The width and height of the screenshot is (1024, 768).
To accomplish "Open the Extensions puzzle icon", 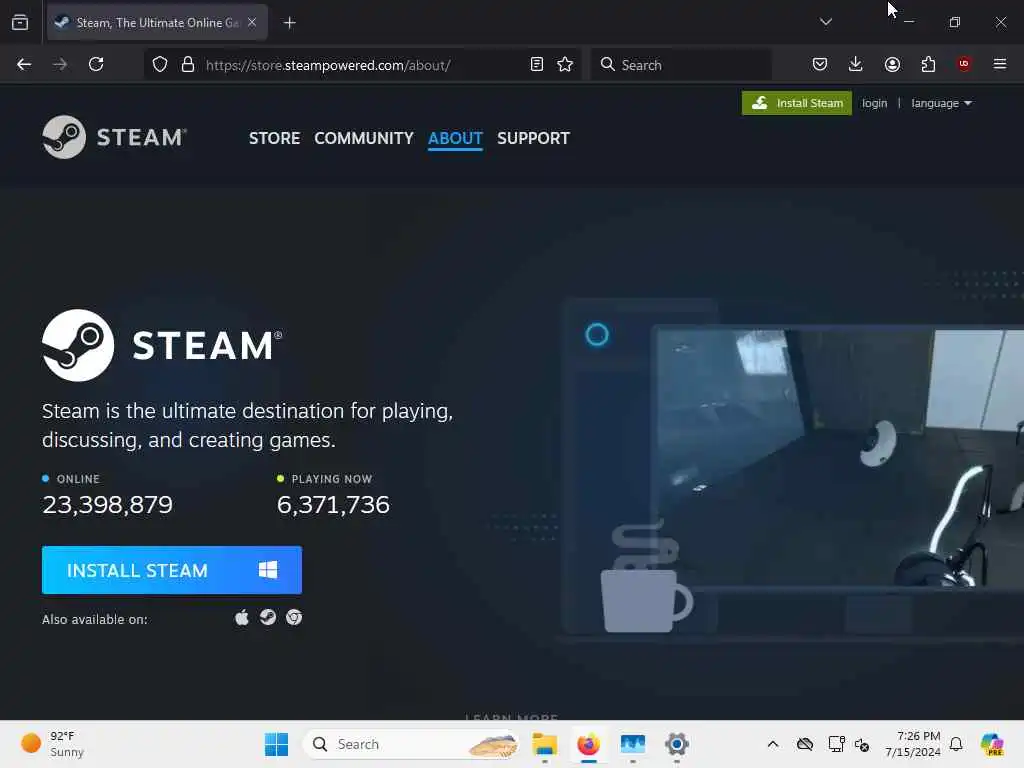I will click(928, 64).
